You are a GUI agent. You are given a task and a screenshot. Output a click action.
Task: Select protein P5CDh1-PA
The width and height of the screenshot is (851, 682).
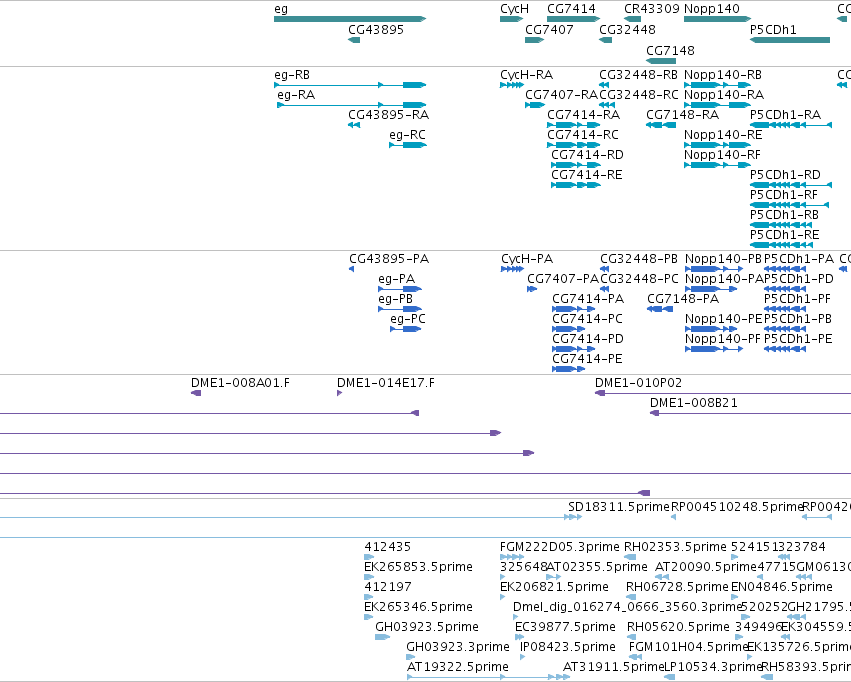pos(785,269)
